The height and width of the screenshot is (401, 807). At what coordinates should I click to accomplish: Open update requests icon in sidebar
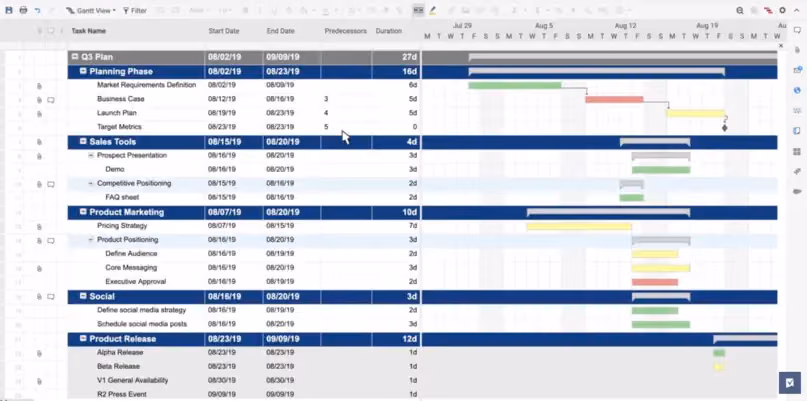pyautogui.click(x=797, y=70)
